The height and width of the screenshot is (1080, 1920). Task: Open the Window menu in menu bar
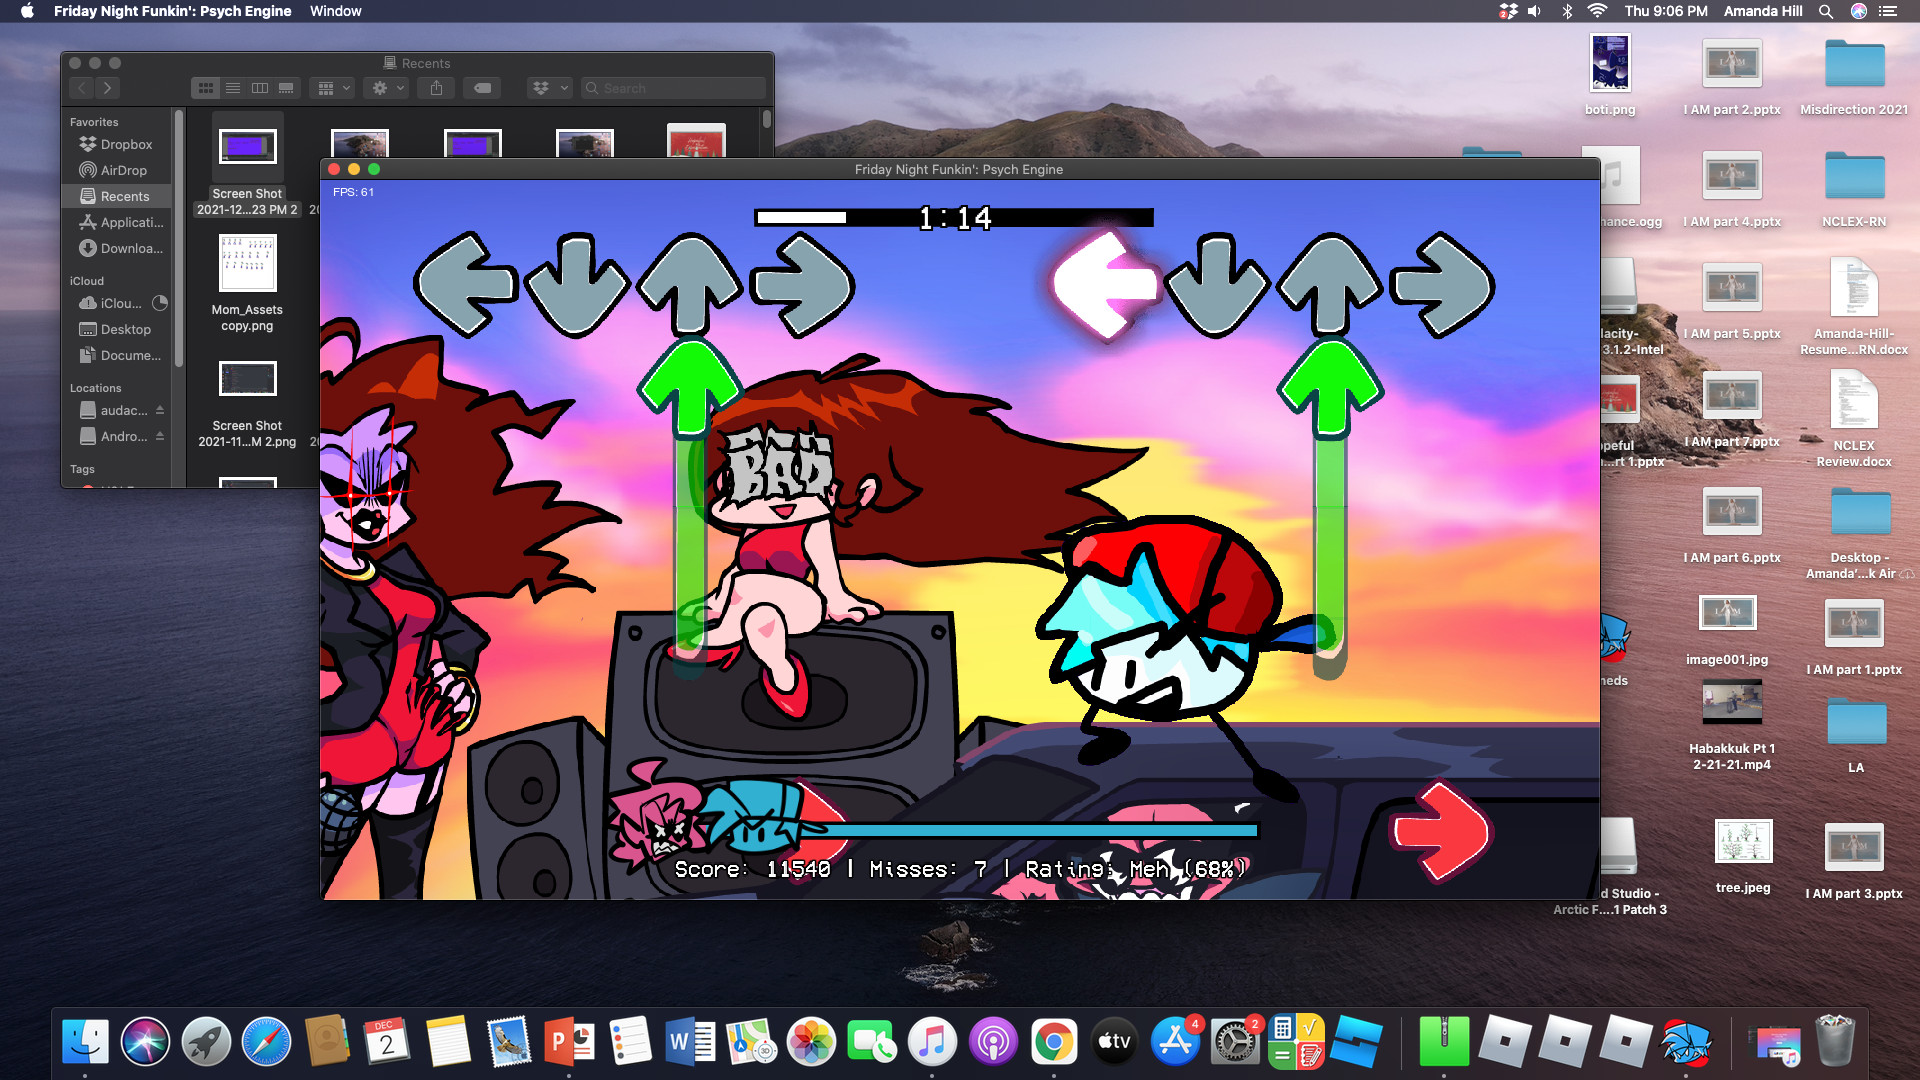click(335, 11)
